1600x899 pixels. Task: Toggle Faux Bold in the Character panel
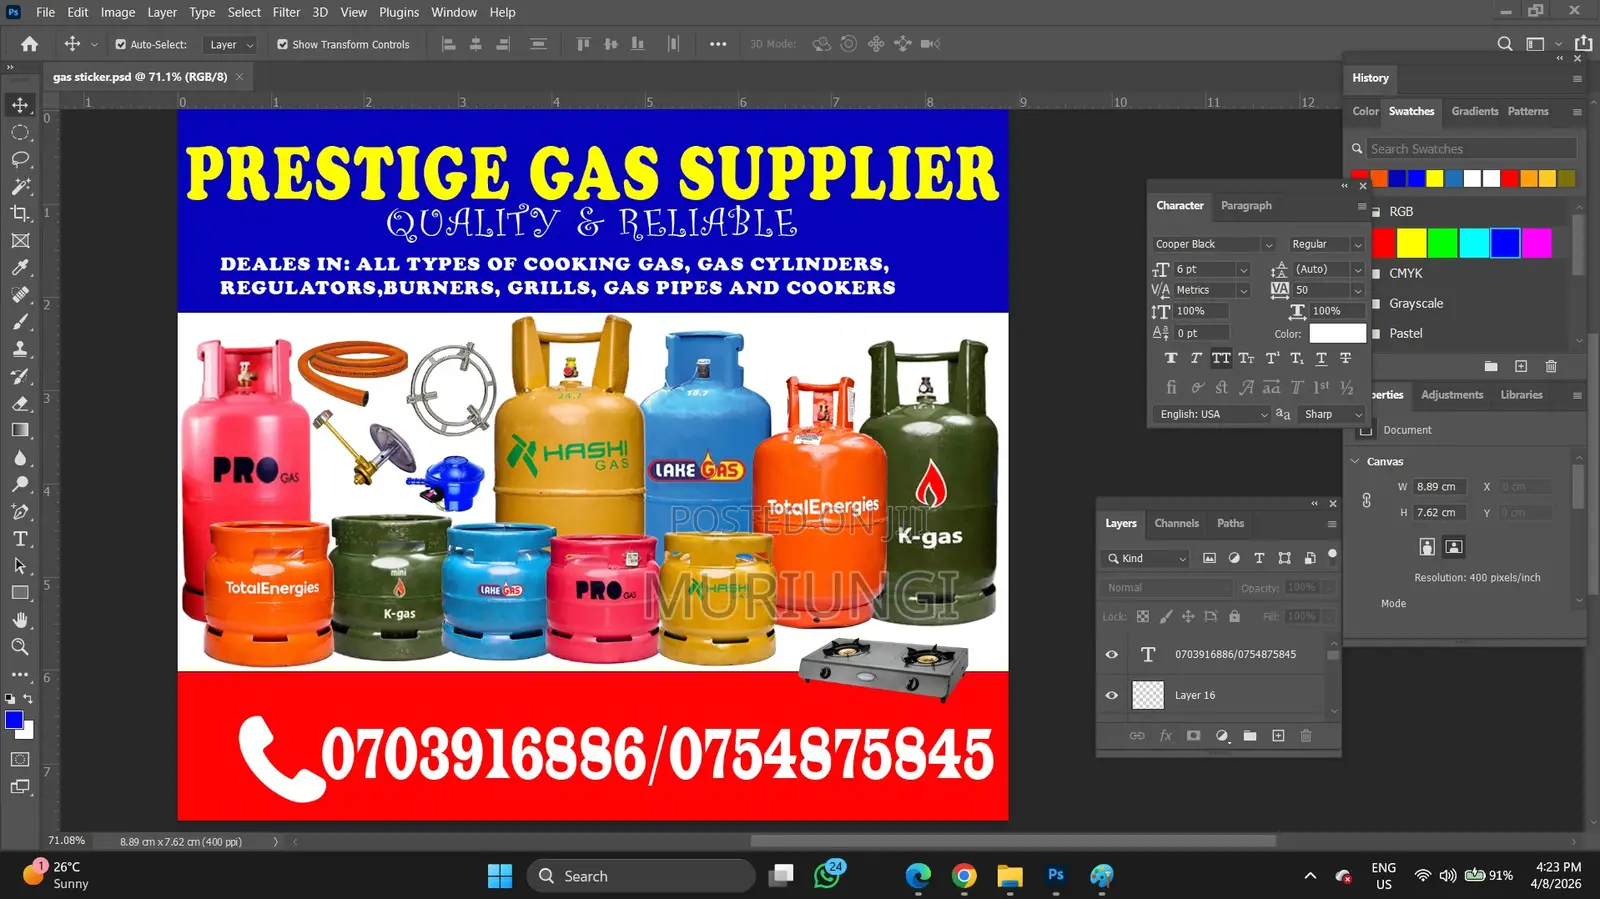[x=1171, y=358]
